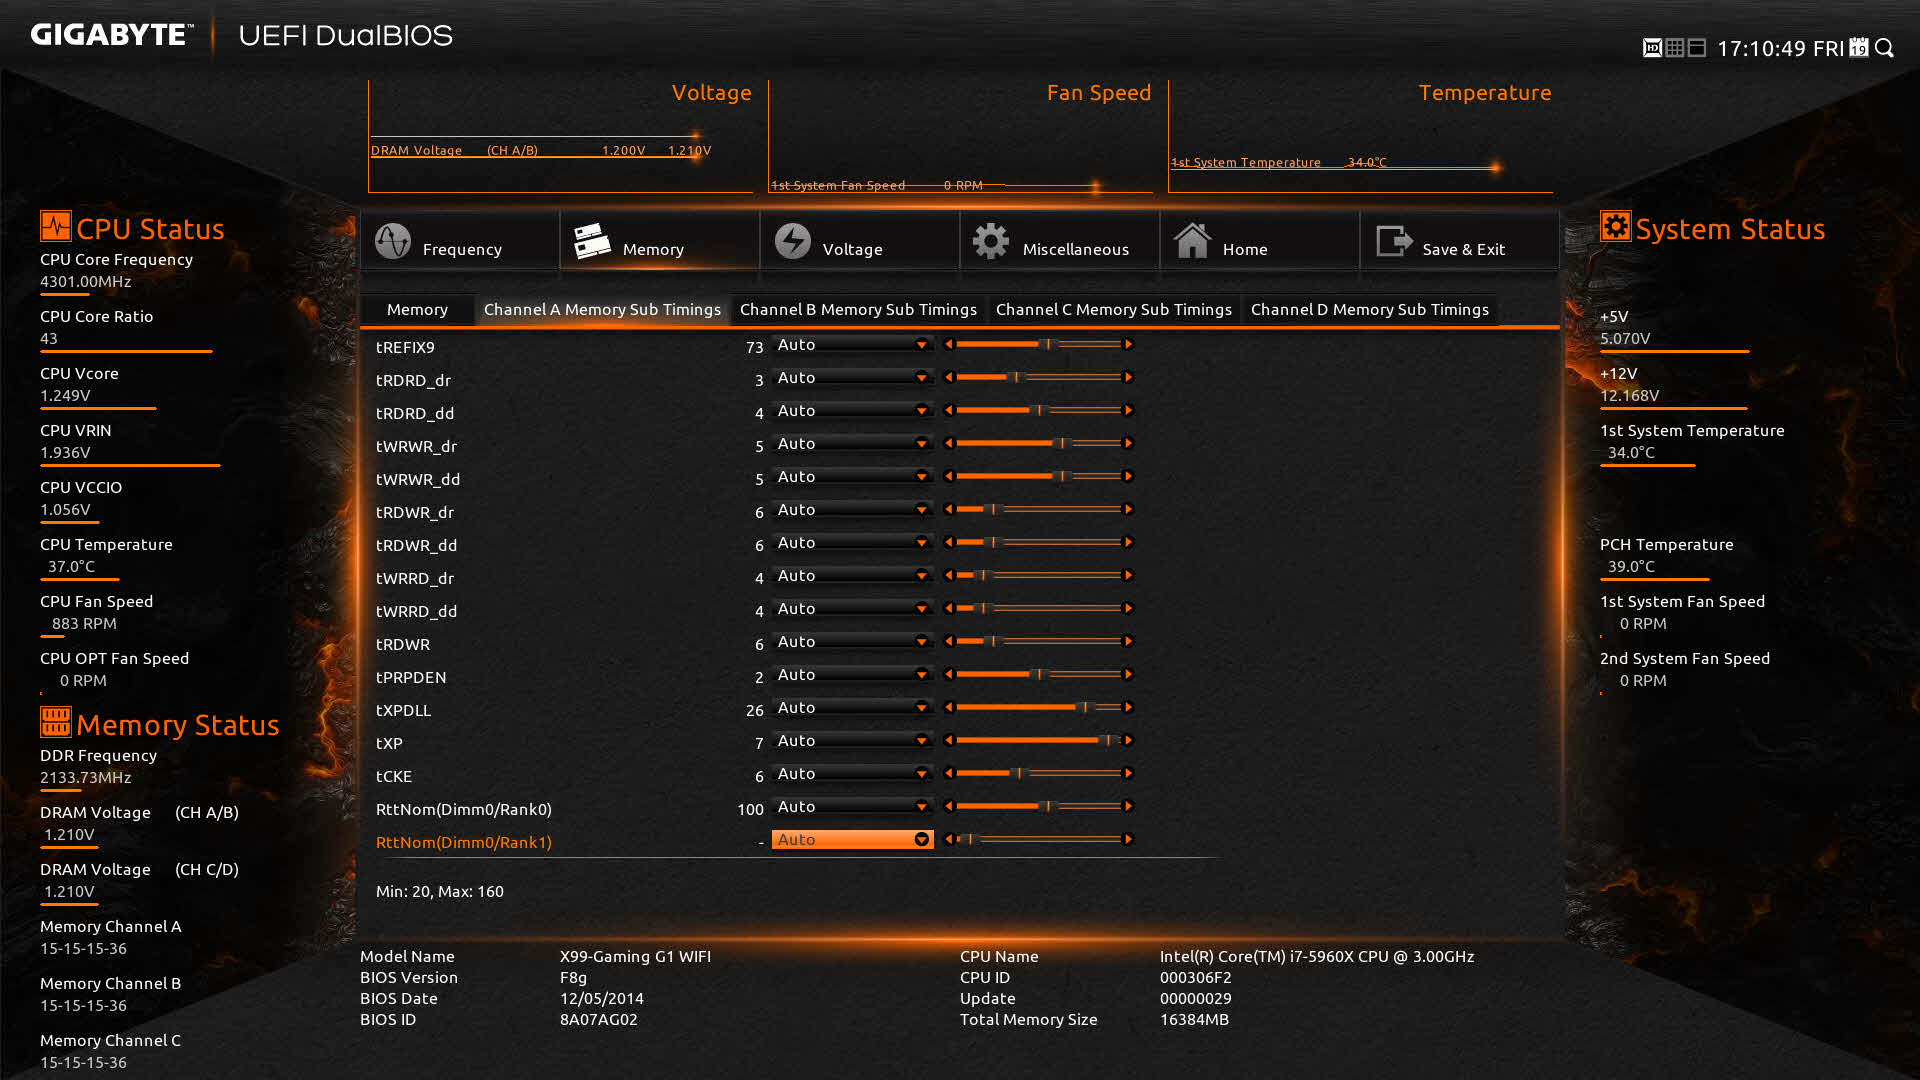
Task: Open the calendar date icon
Action: 1859,48
